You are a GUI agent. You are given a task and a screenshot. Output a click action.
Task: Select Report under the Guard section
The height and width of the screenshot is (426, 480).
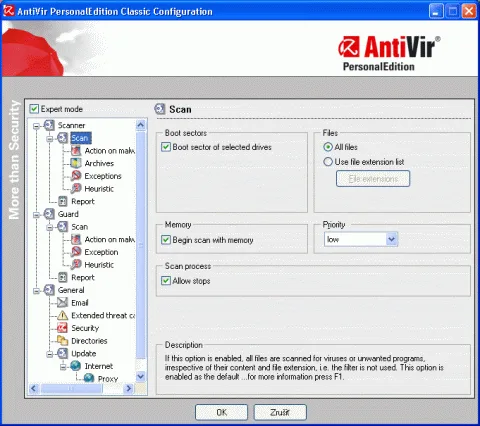(x=83, y=277)
